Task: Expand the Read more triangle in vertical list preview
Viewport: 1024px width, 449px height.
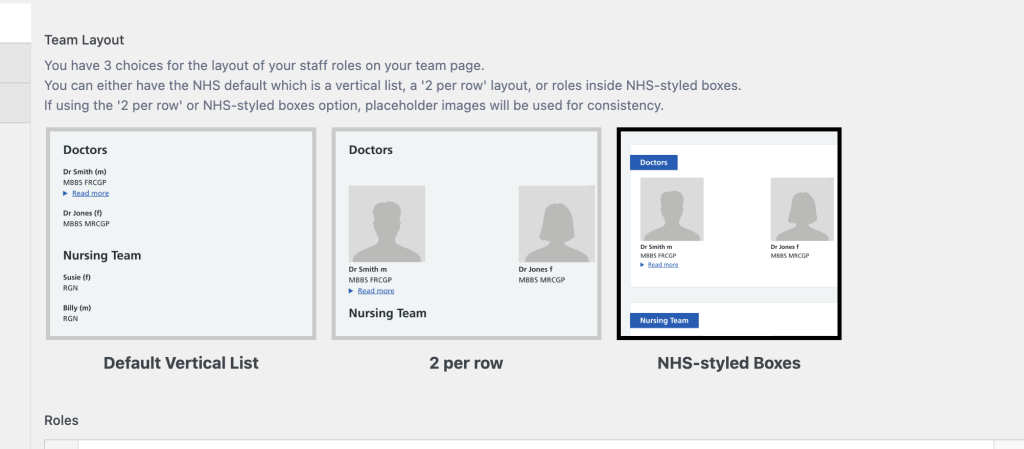Action: point(65,193)
